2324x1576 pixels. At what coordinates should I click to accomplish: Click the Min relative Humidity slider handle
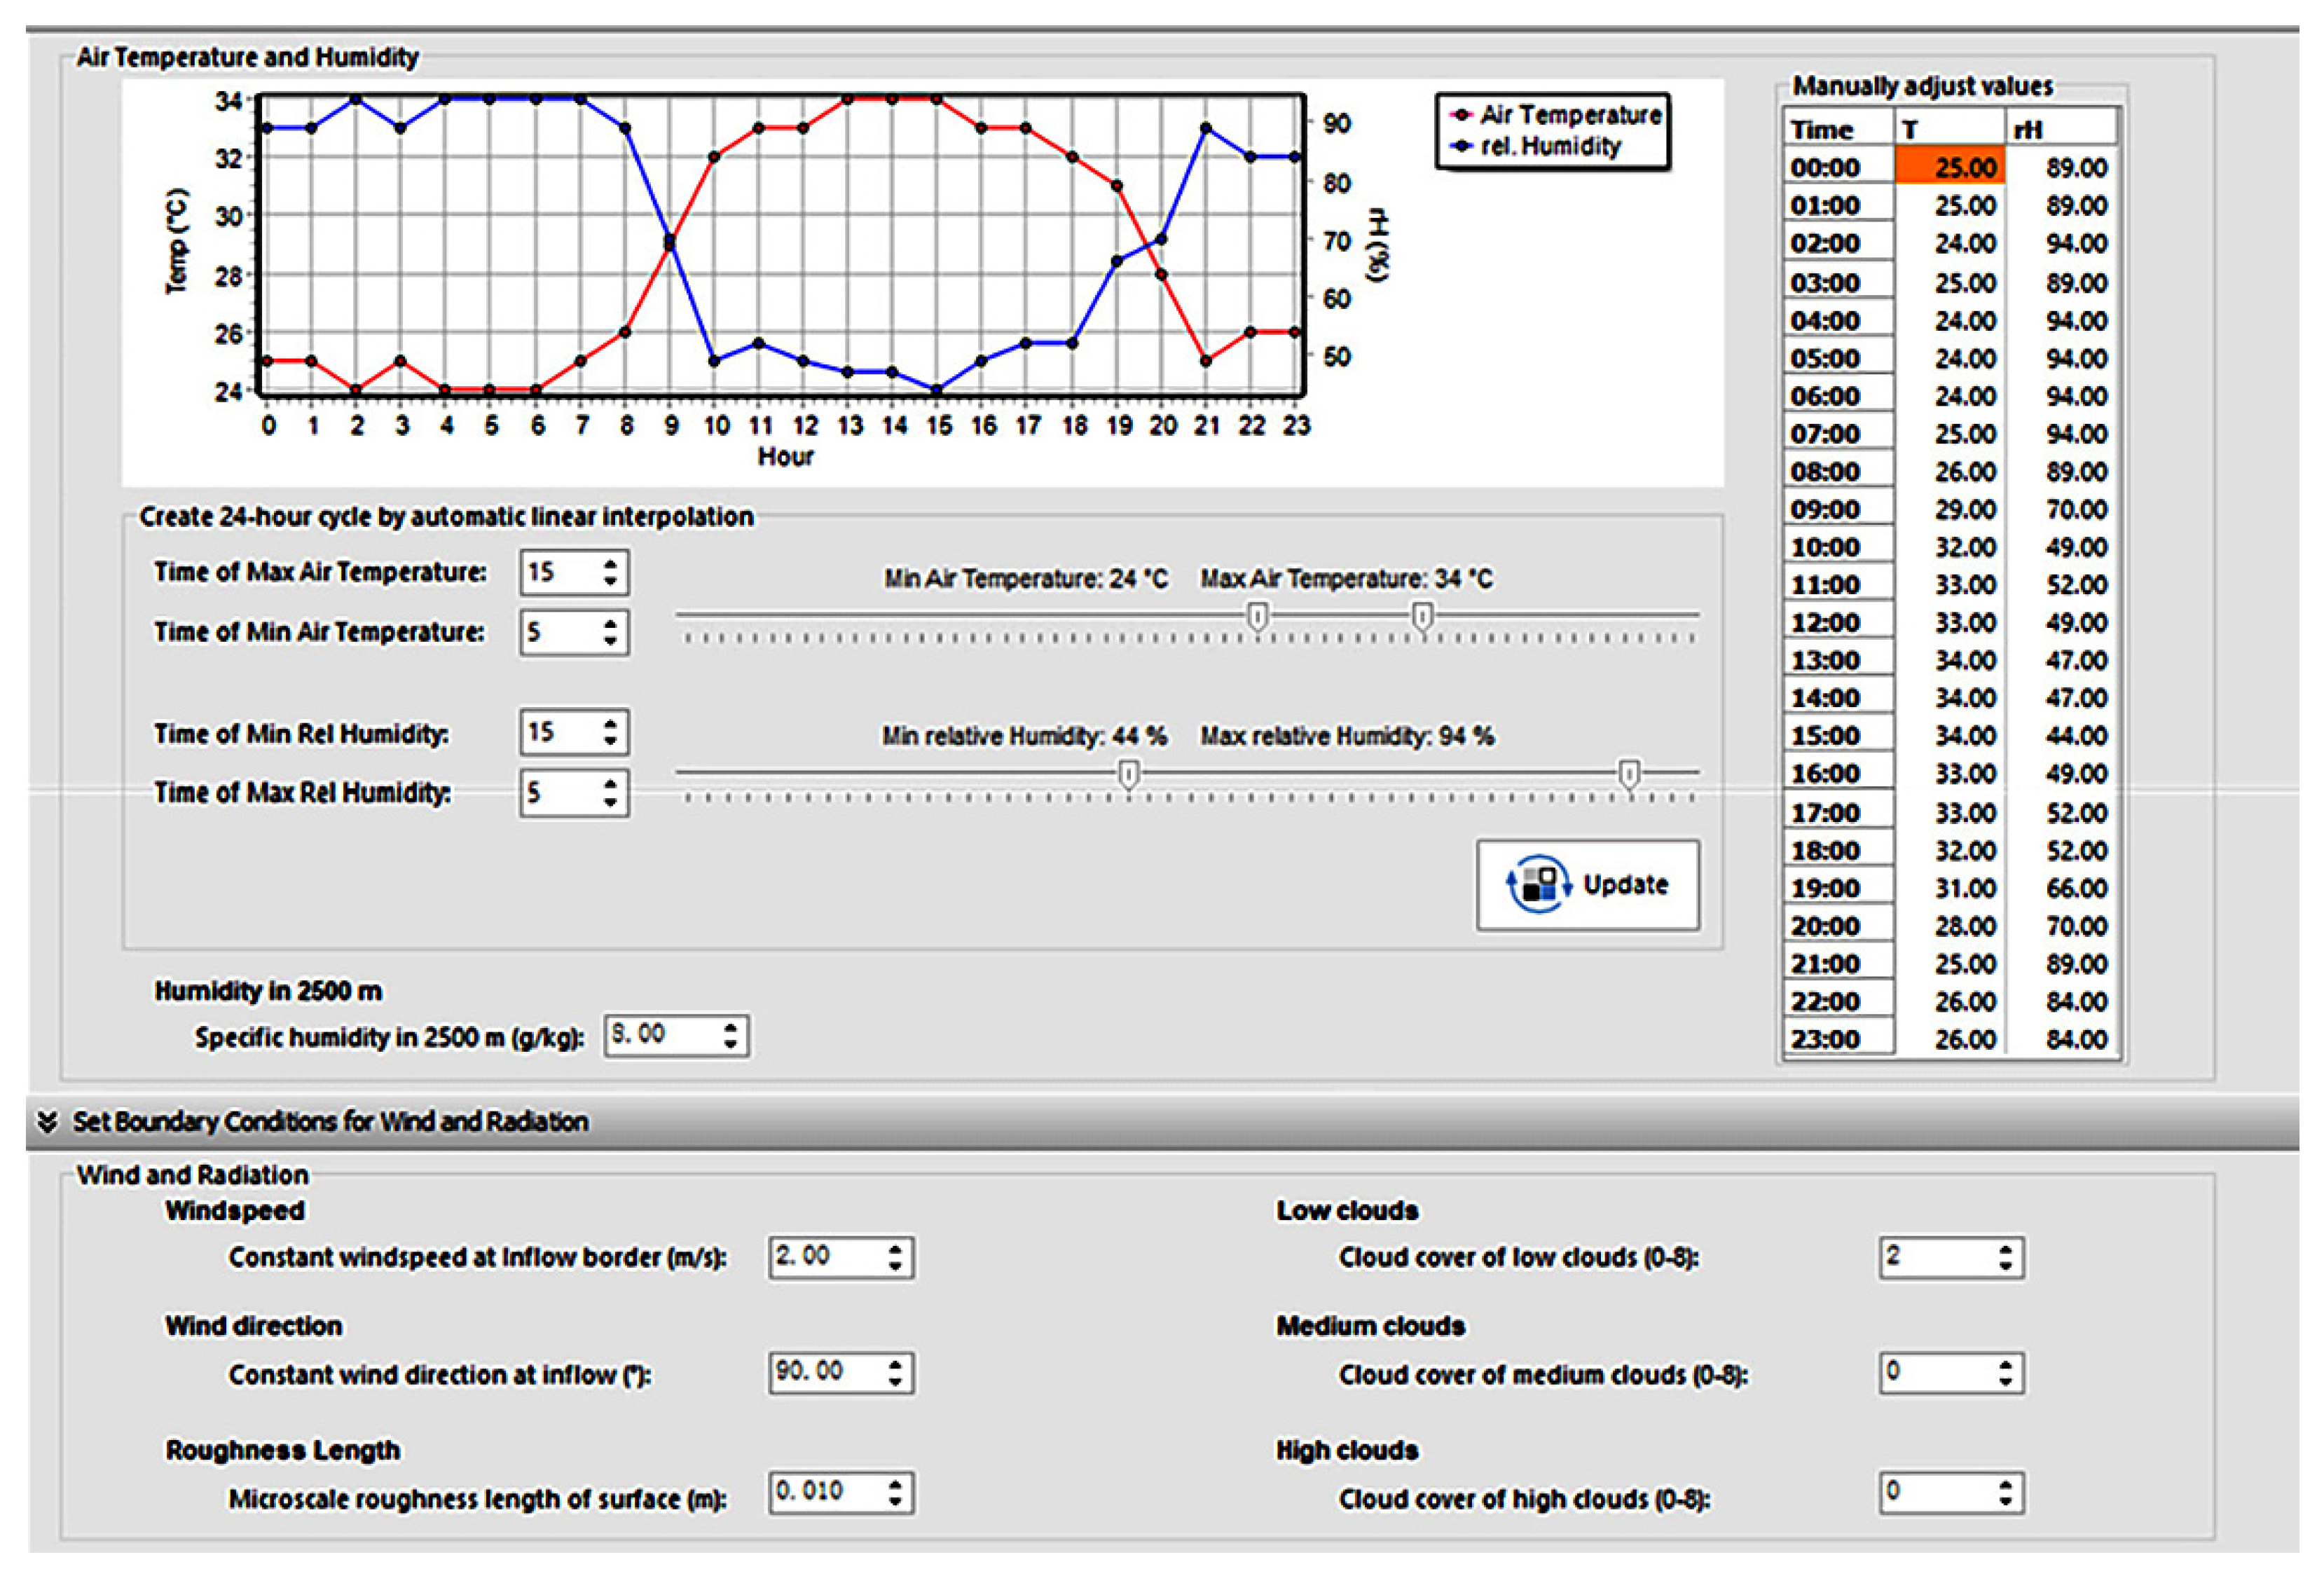pyautogui.click(x=1128, y=774)
